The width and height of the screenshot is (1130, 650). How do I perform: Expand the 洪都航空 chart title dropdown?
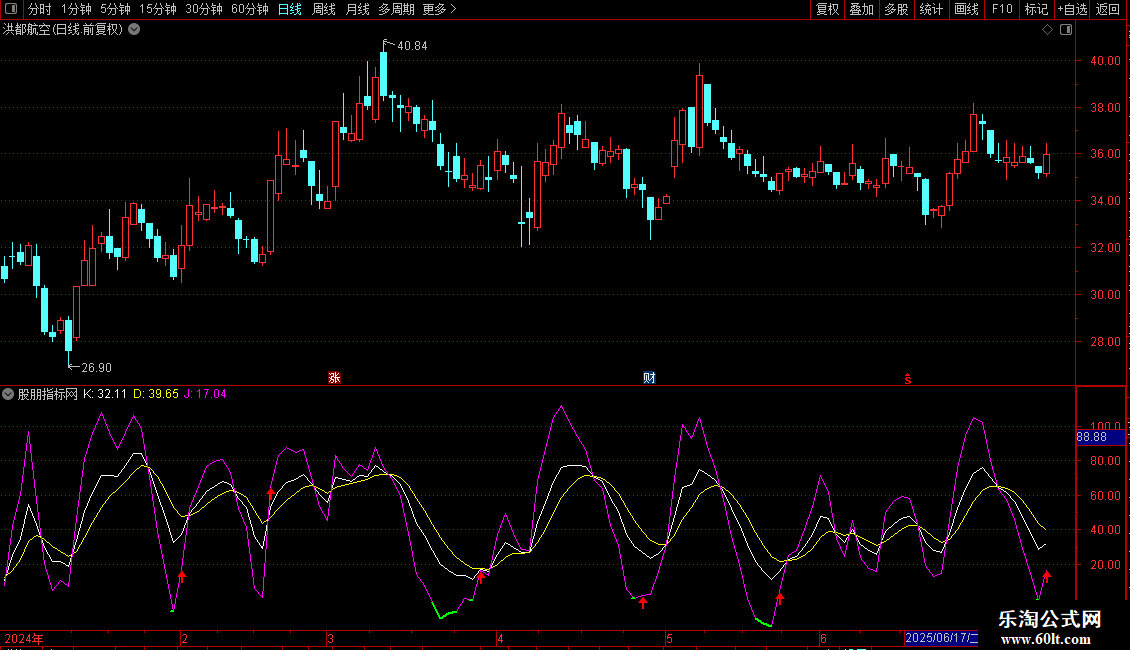point(135,30)
